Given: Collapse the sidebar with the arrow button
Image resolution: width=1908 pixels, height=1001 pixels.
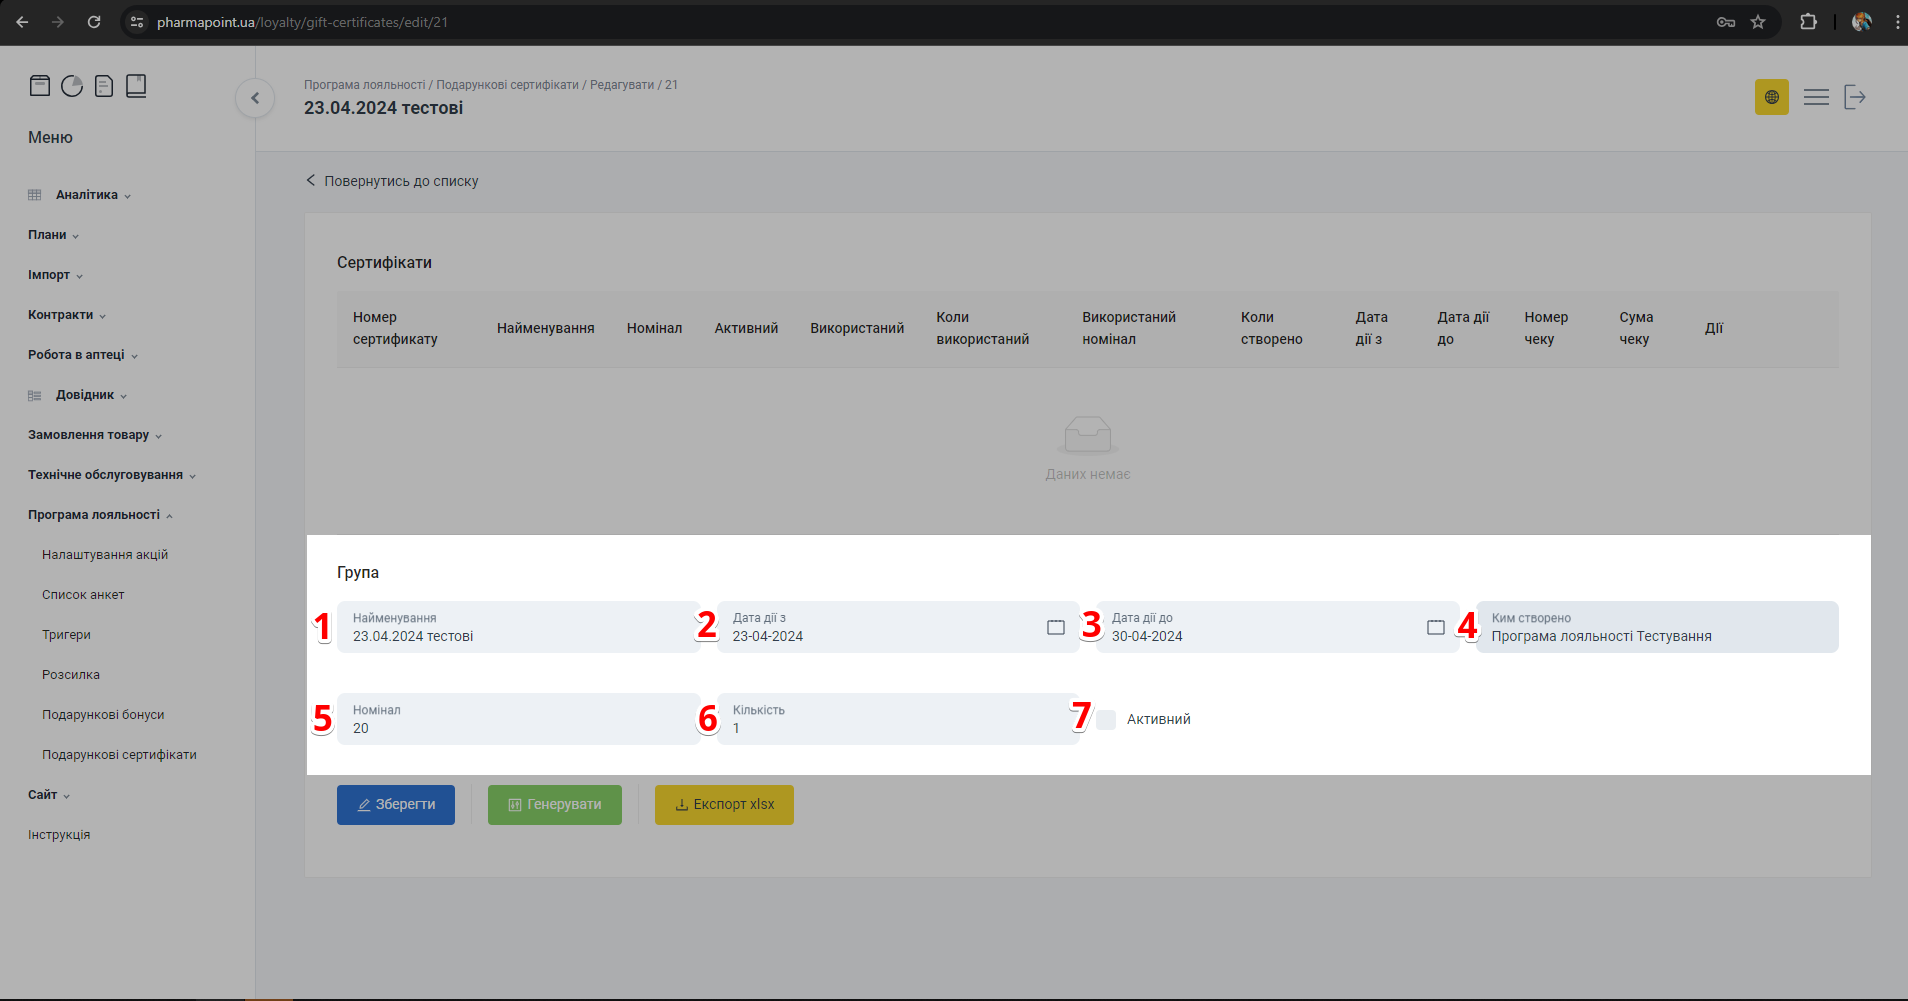Looking at the screenshot, I should pyautogui.click(x=255, y=98).
